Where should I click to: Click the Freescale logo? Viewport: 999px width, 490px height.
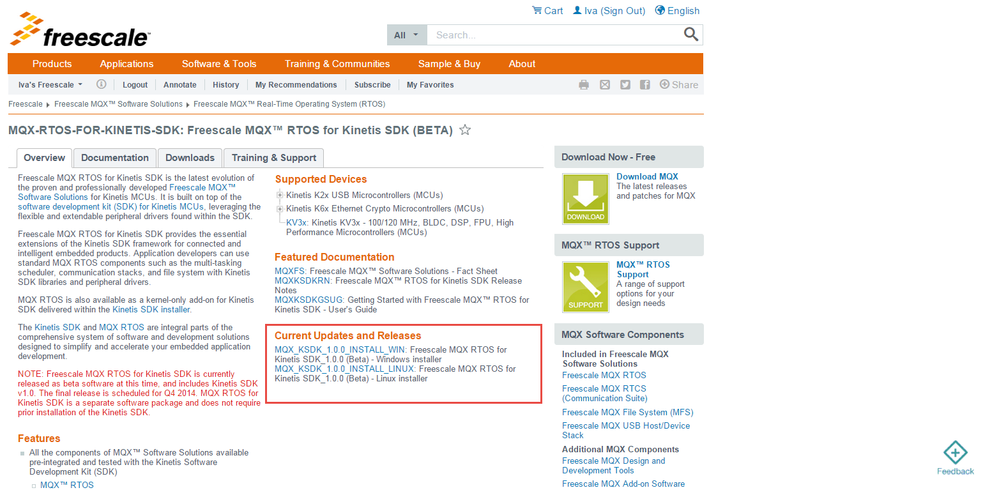(80, 30)
